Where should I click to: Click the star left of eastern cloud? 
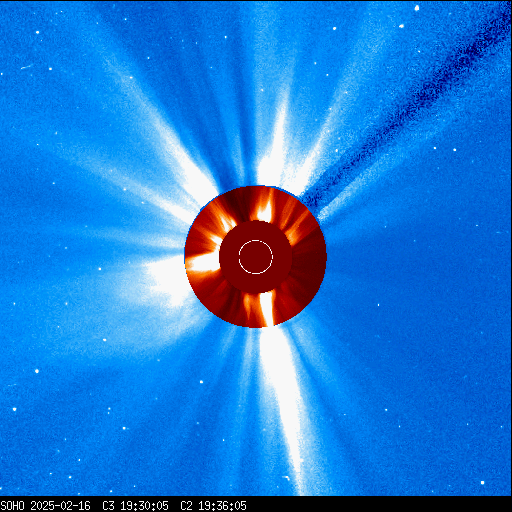click(100, 269)
